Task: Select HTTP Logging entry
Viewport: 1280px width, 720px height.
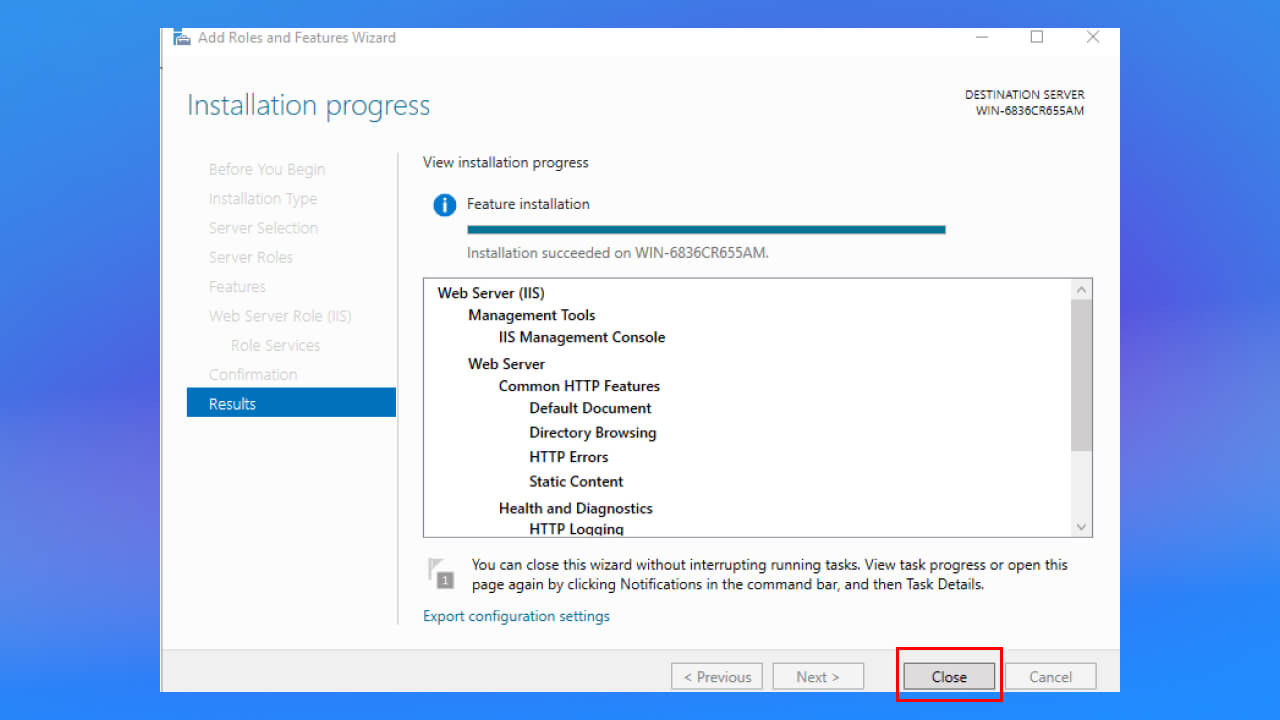Action: pos(577,529)
